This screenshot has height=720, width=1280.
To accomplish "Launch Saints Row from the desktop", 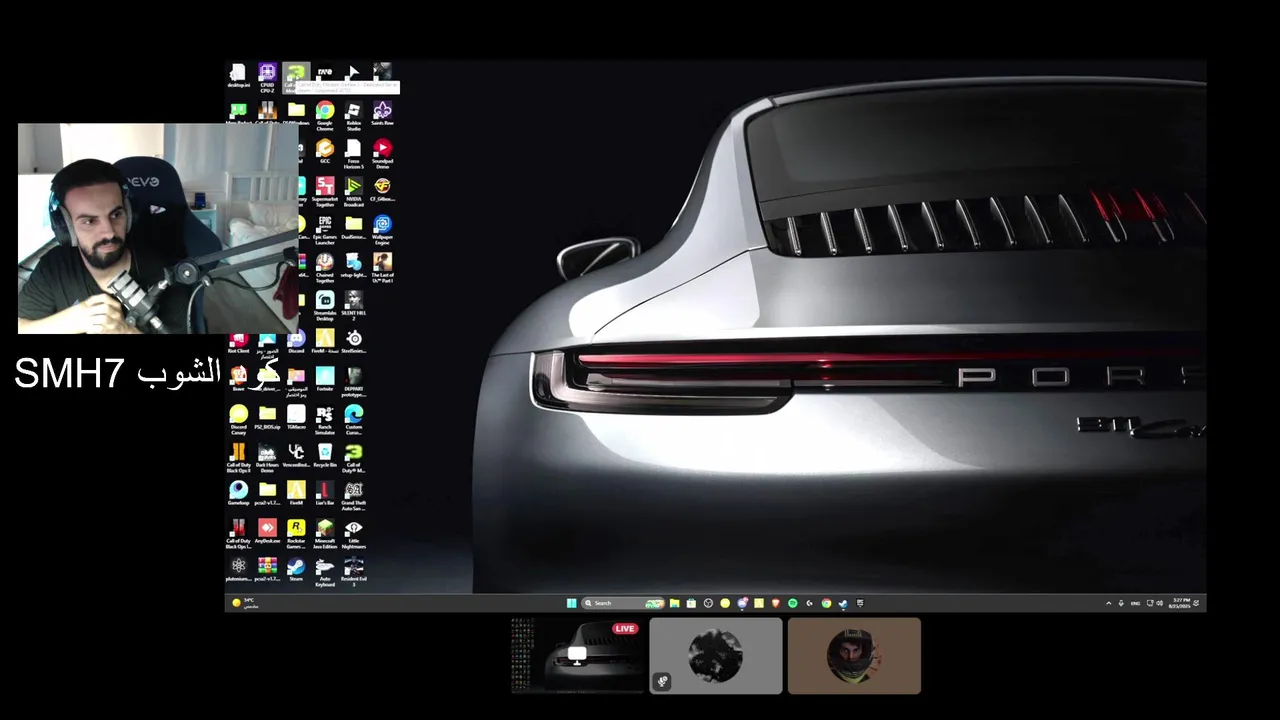I will click(382, 114).
